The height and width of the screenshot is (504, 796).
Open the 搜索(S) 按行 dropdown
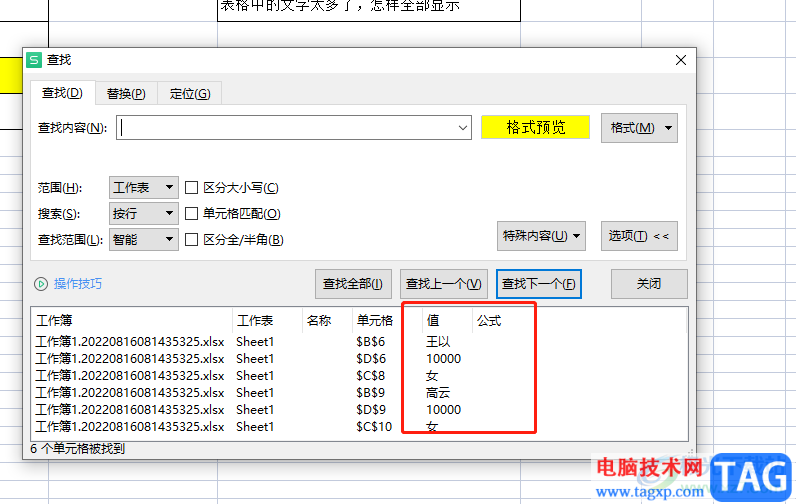(x=144, y=213)
